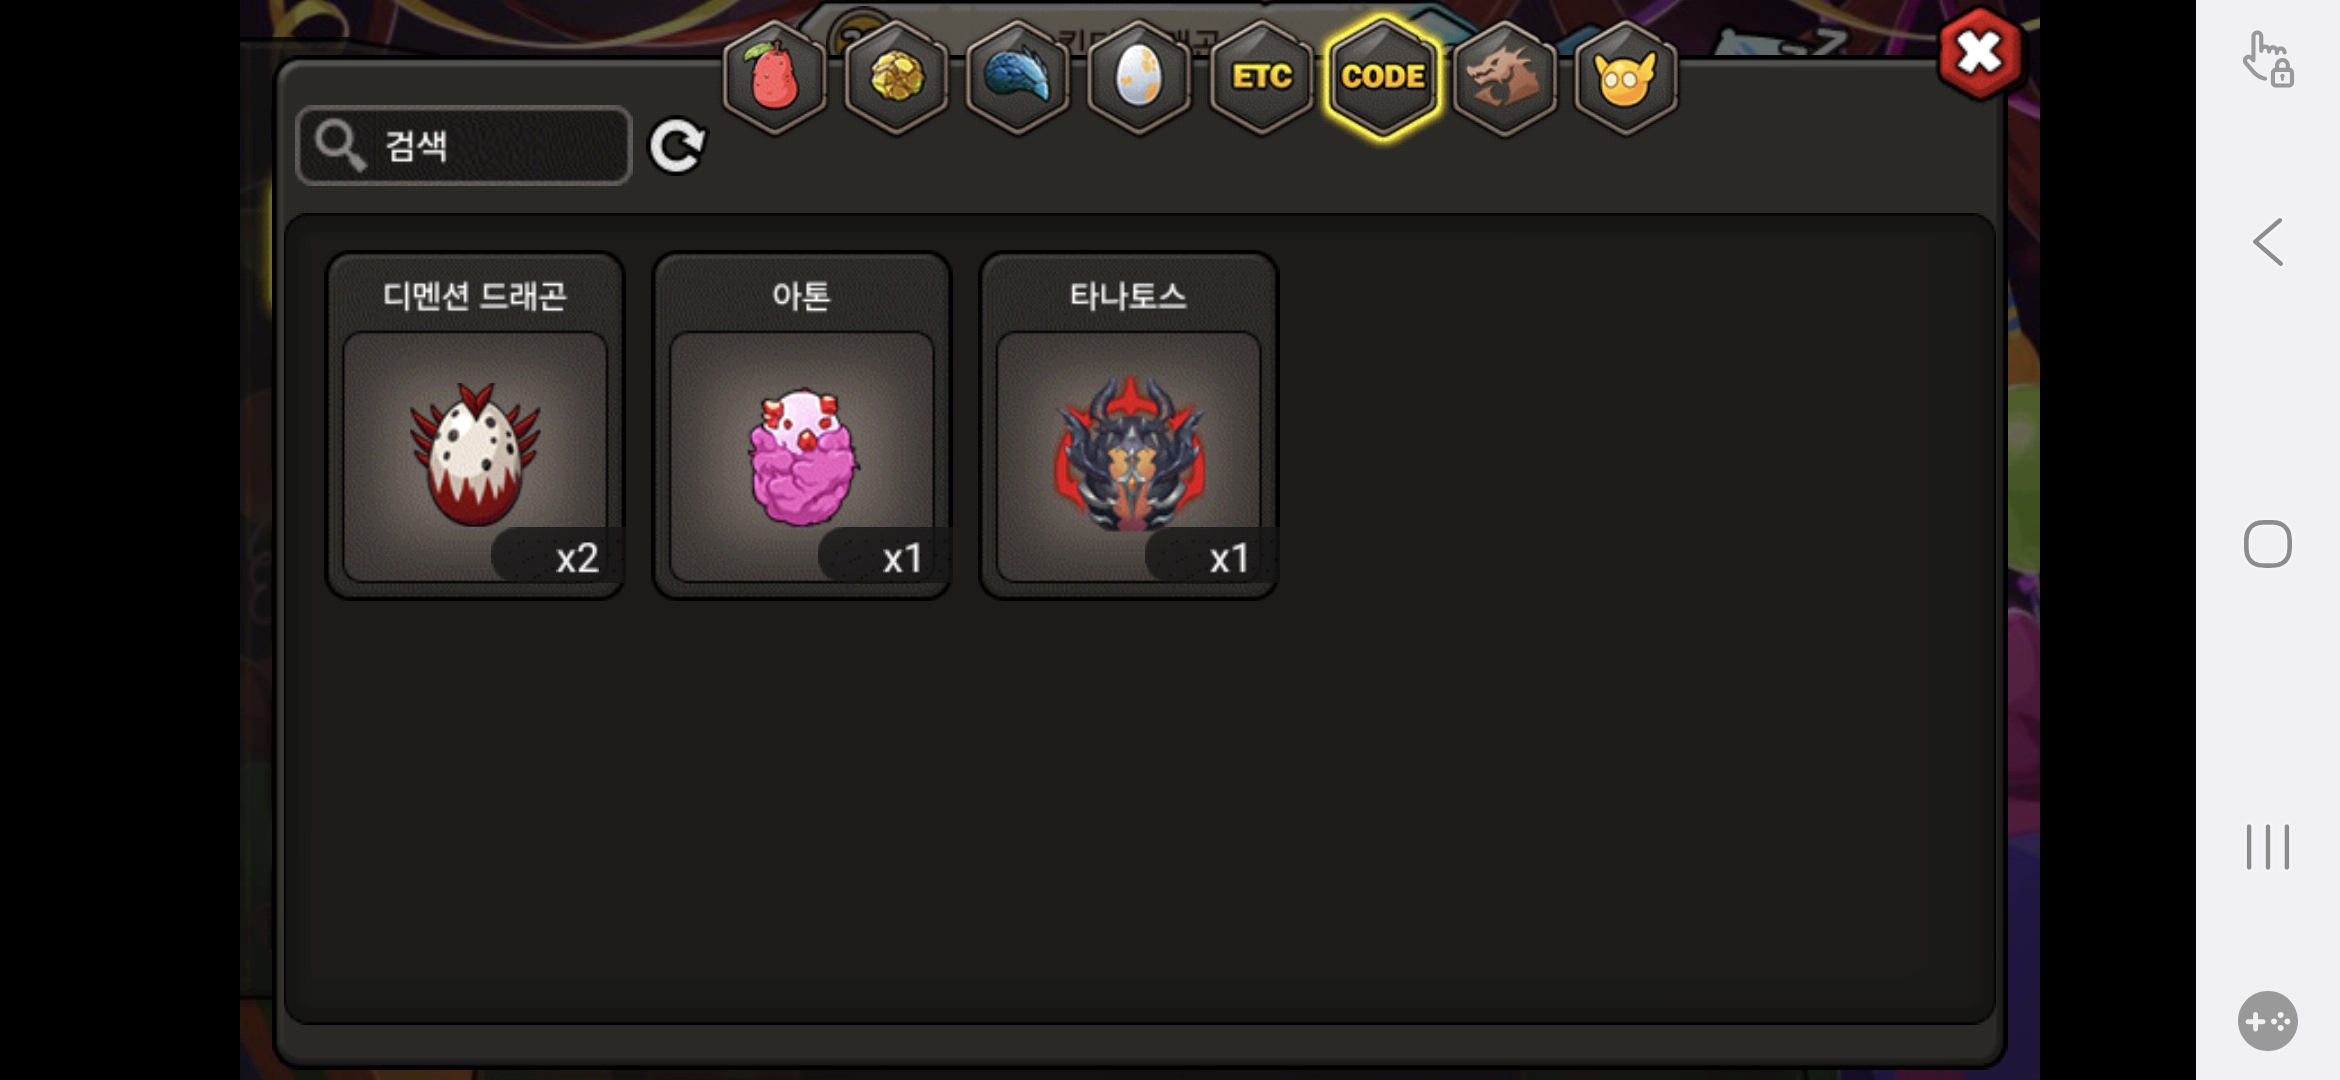The height and width of the screenshot is (1080, 2340).
Task: Toggle the touch lock hand icon
Action: (2268, 60)
